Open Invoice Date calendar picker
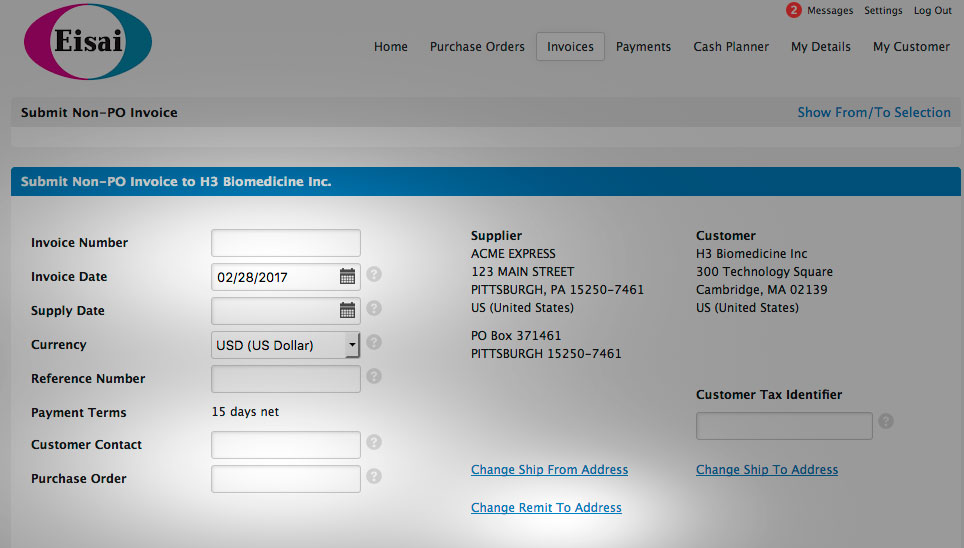 coord(347,277)
